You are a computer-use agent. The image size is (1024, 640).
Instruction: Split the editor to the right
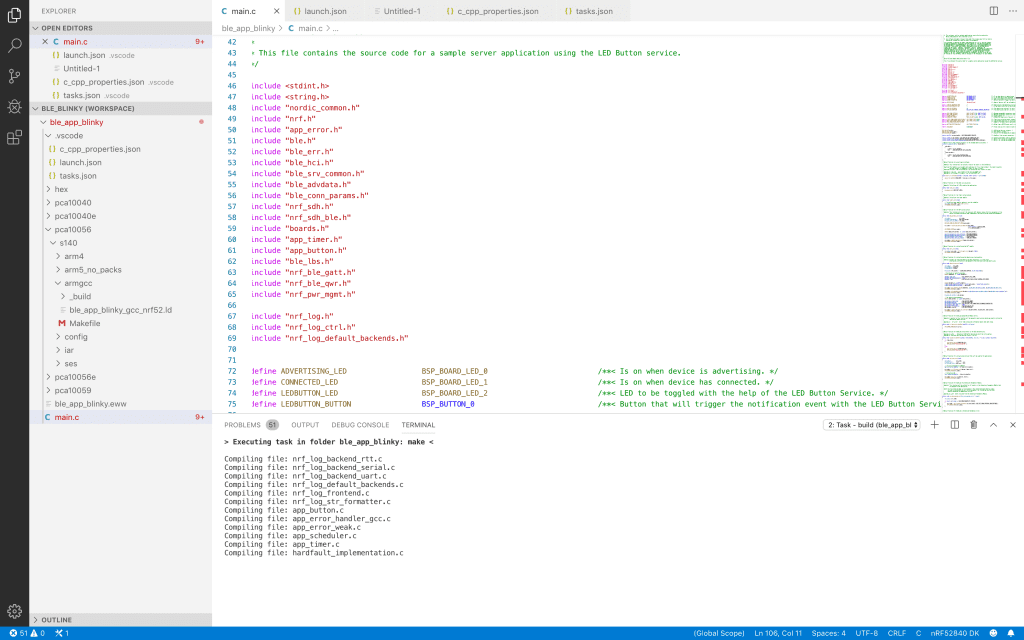[x=993, y=11]
